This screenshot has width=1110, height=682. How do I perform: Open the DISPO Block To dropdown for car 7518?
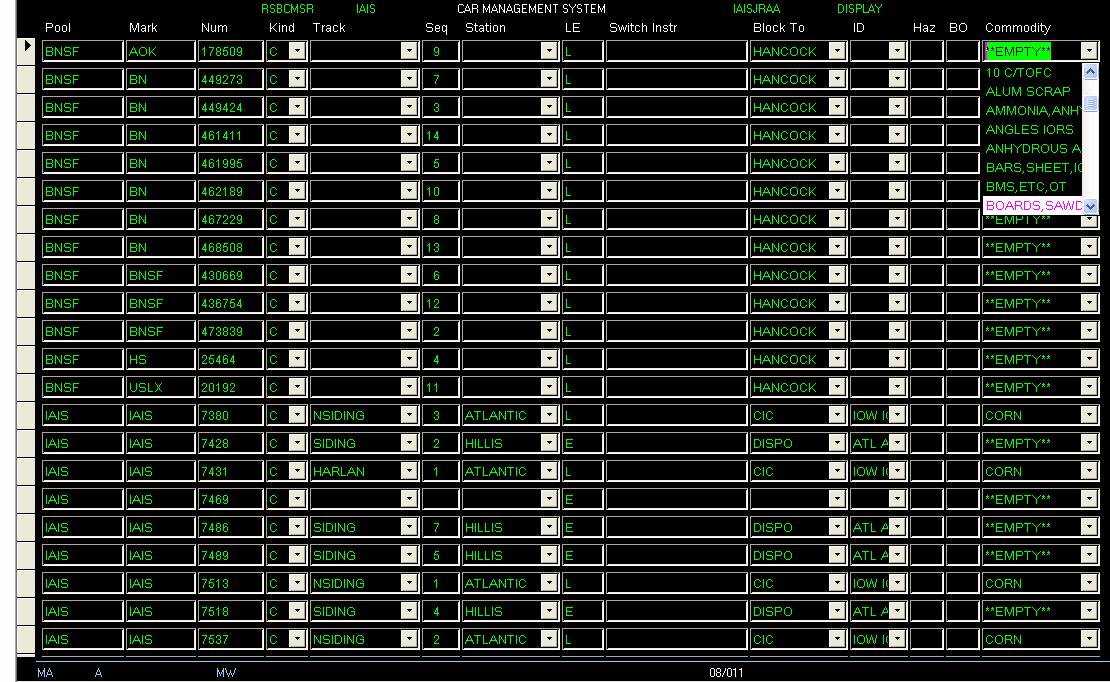pos(837,611)
